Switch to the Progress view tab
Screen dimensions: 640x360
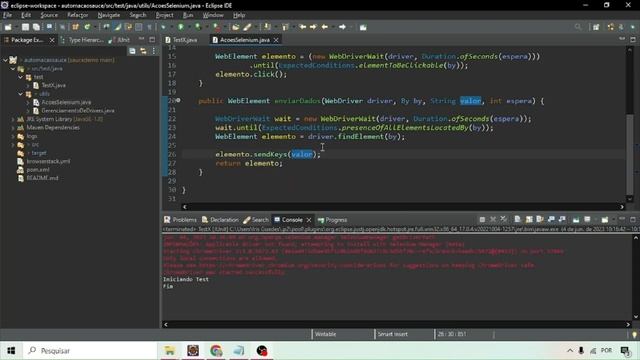[332, 220]
